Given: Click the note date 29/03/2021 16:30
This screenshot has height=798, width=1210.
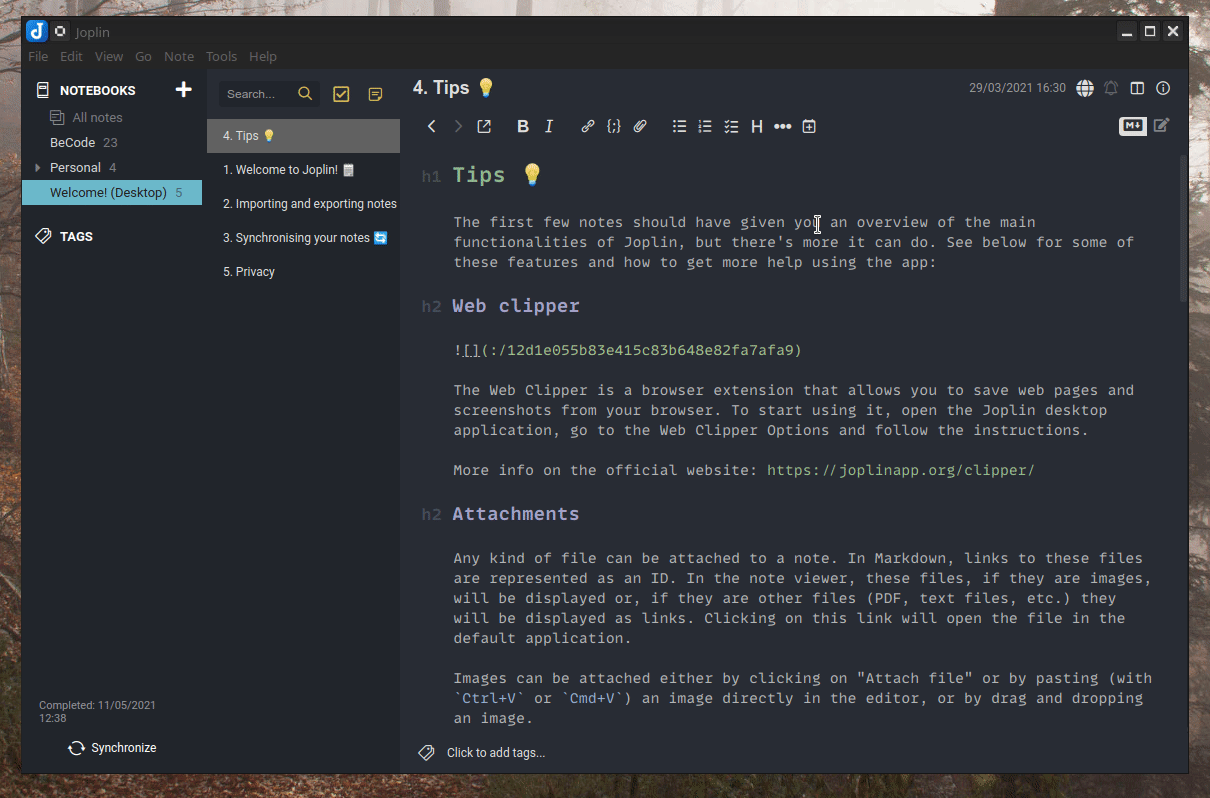Looking at the screenshot, I should click(x=1017, y=88).
